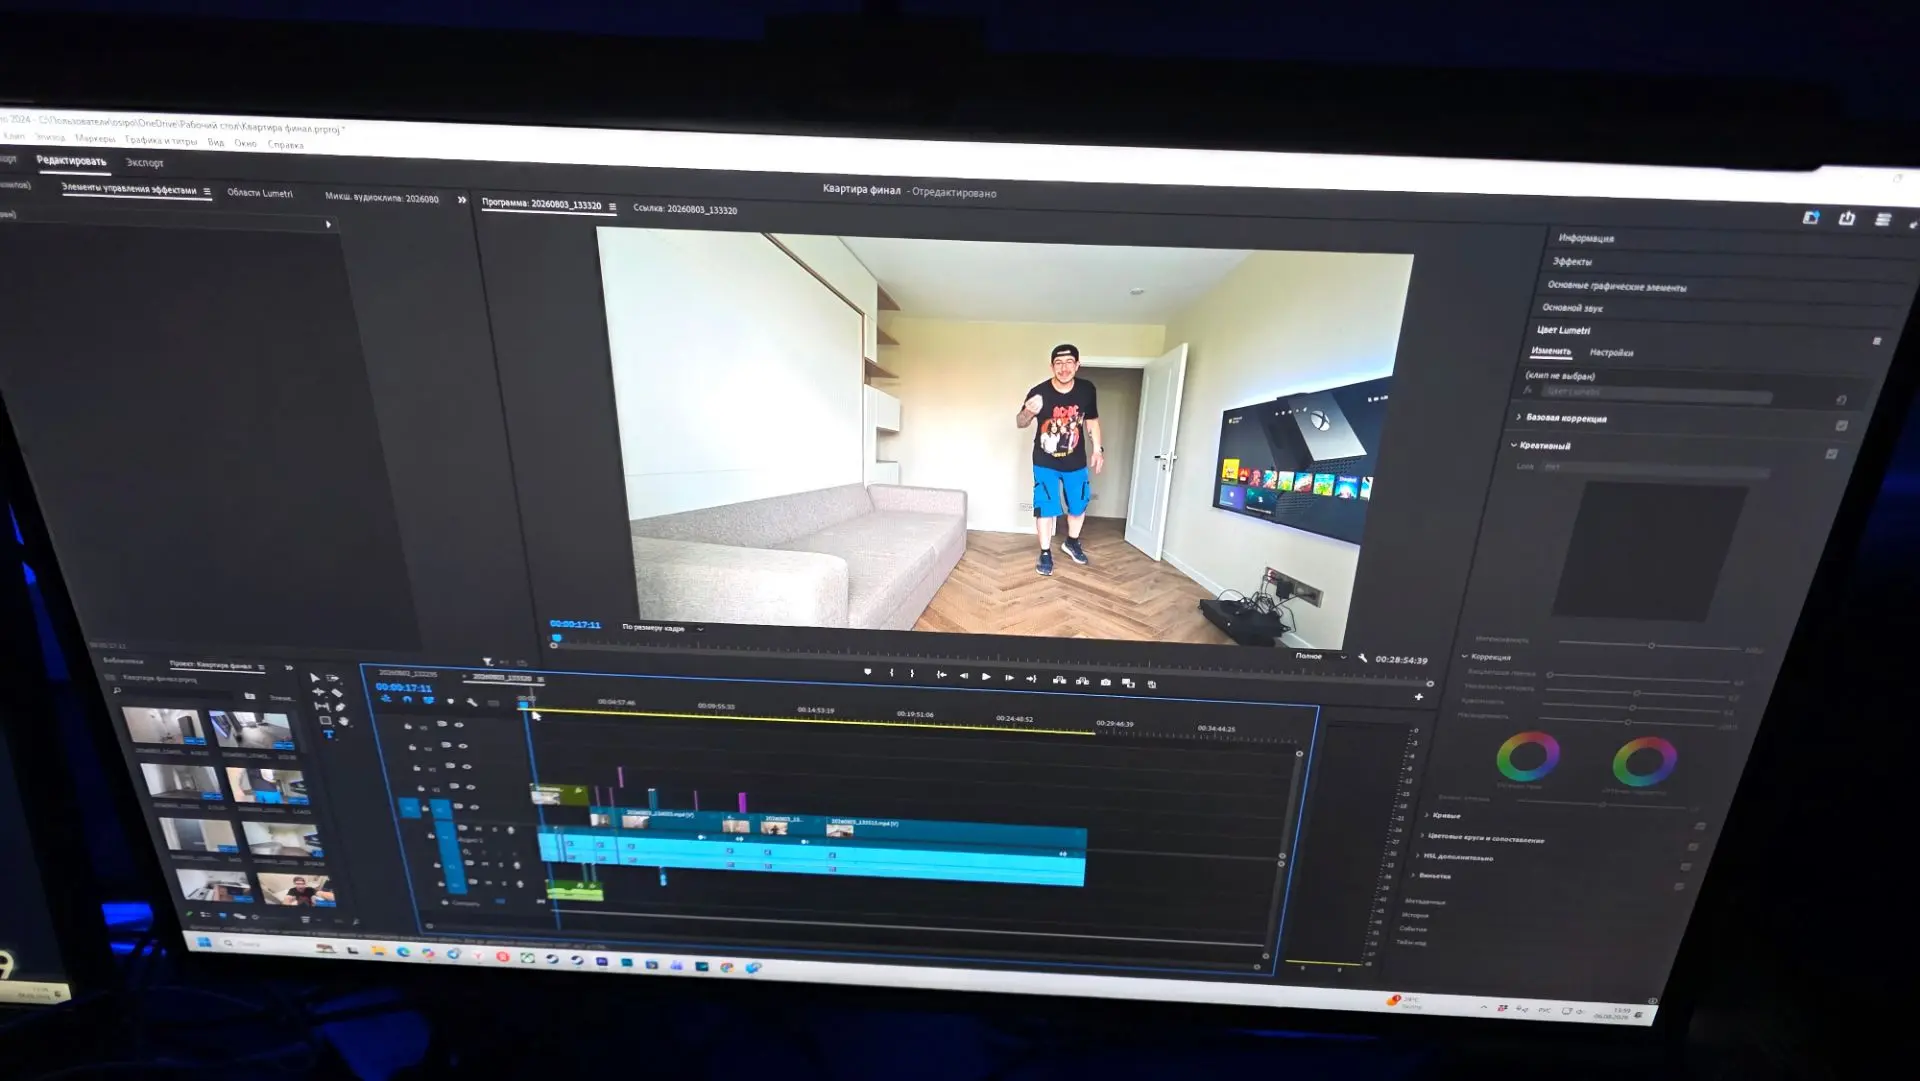Click the program monitor timecode 00:00:17:11
The width and height of the screenshot is (1920, 1081).
pyautogui.click(x=575, y=624)
